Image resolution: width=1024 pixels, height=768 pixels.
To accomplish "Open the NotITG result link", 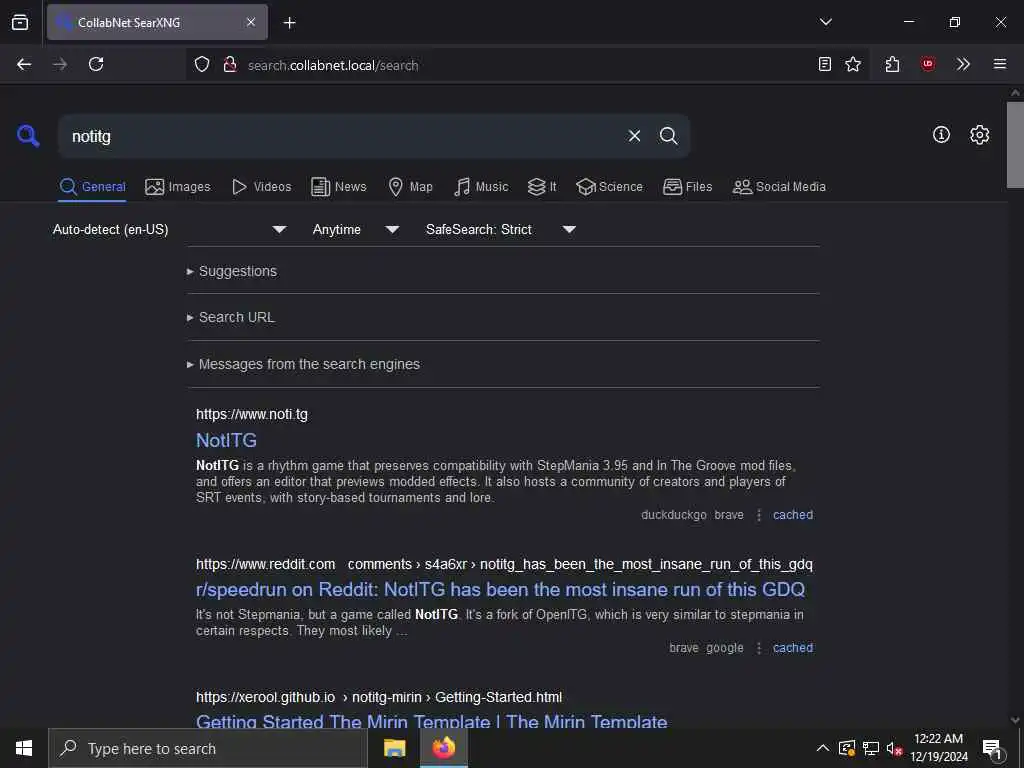I will tap(226, 440).
